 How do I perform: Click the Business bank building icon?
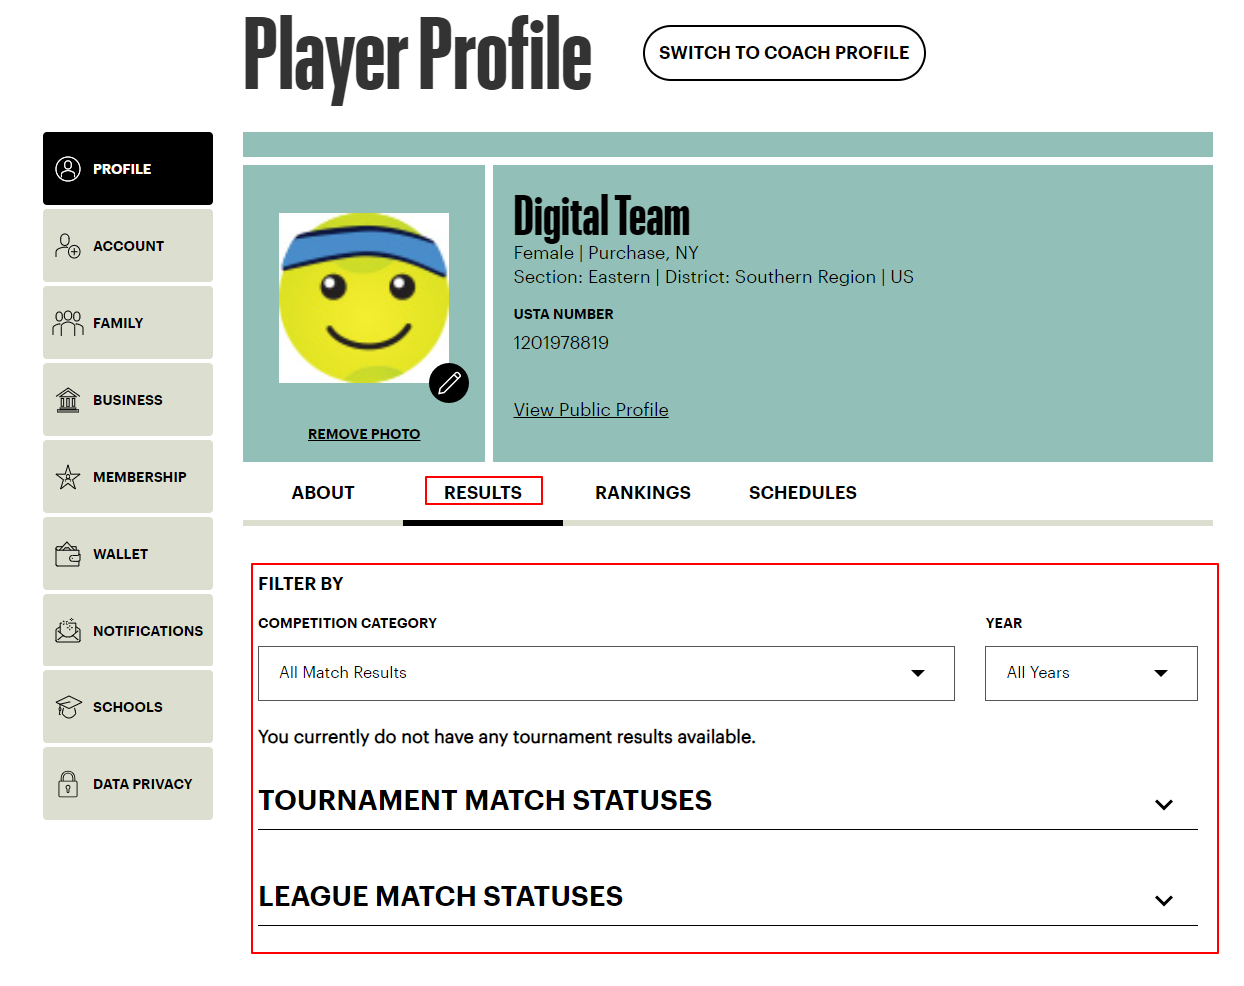pyautogui.click(x=68, y=400)
